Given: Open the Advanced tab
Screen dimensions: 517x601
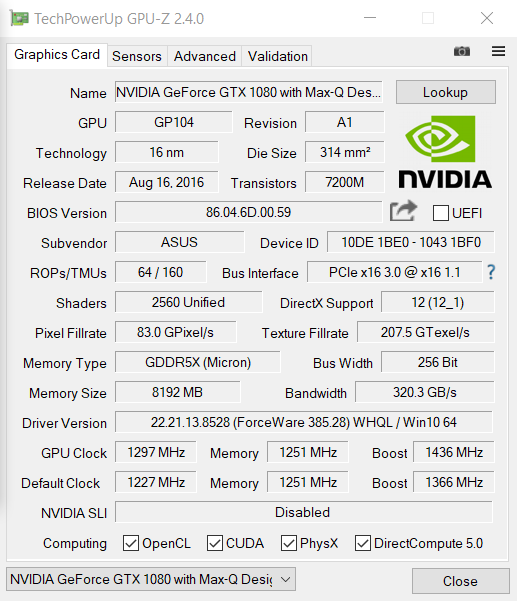Looking at the screenshot, I should (x=205, y=56).
